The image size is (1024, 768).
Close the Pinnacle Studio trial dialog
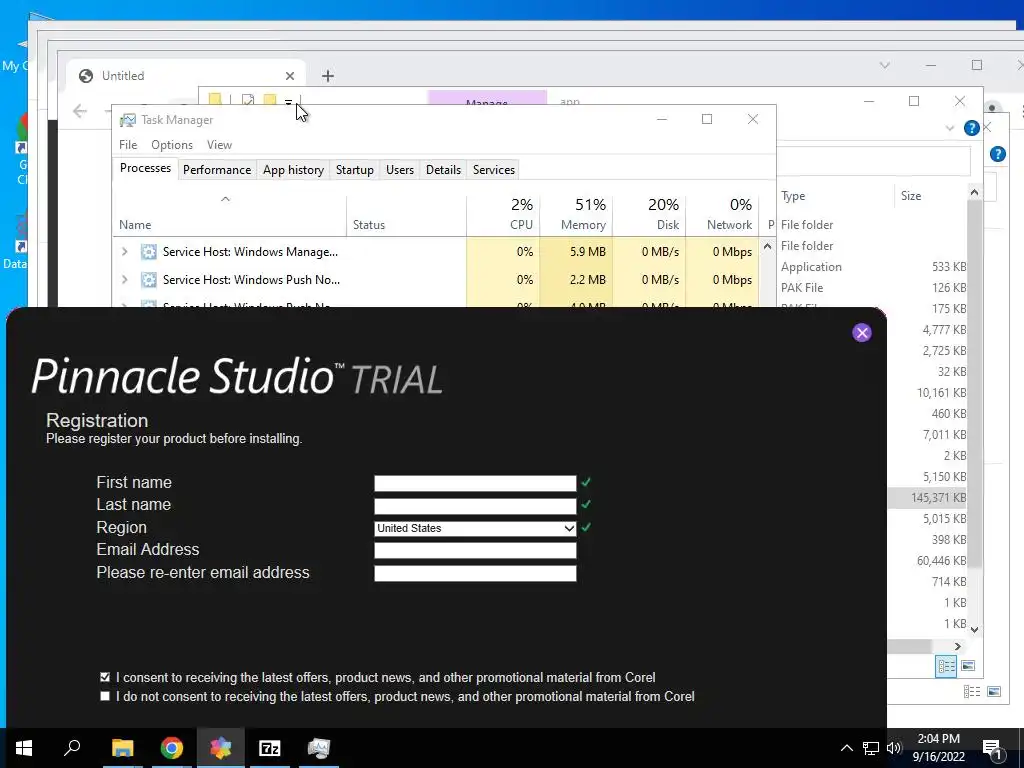tap(861, 333)
